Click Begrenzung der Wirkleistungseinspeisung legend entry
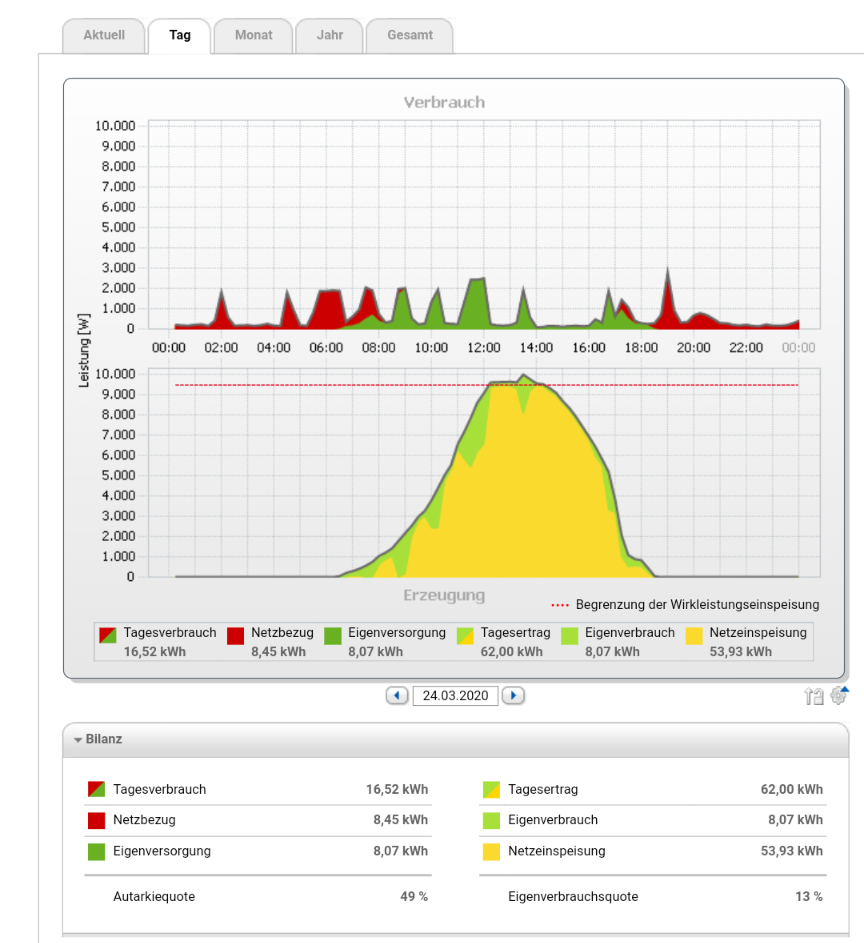This screenshot has width=864, height=943. coord(686,604)
